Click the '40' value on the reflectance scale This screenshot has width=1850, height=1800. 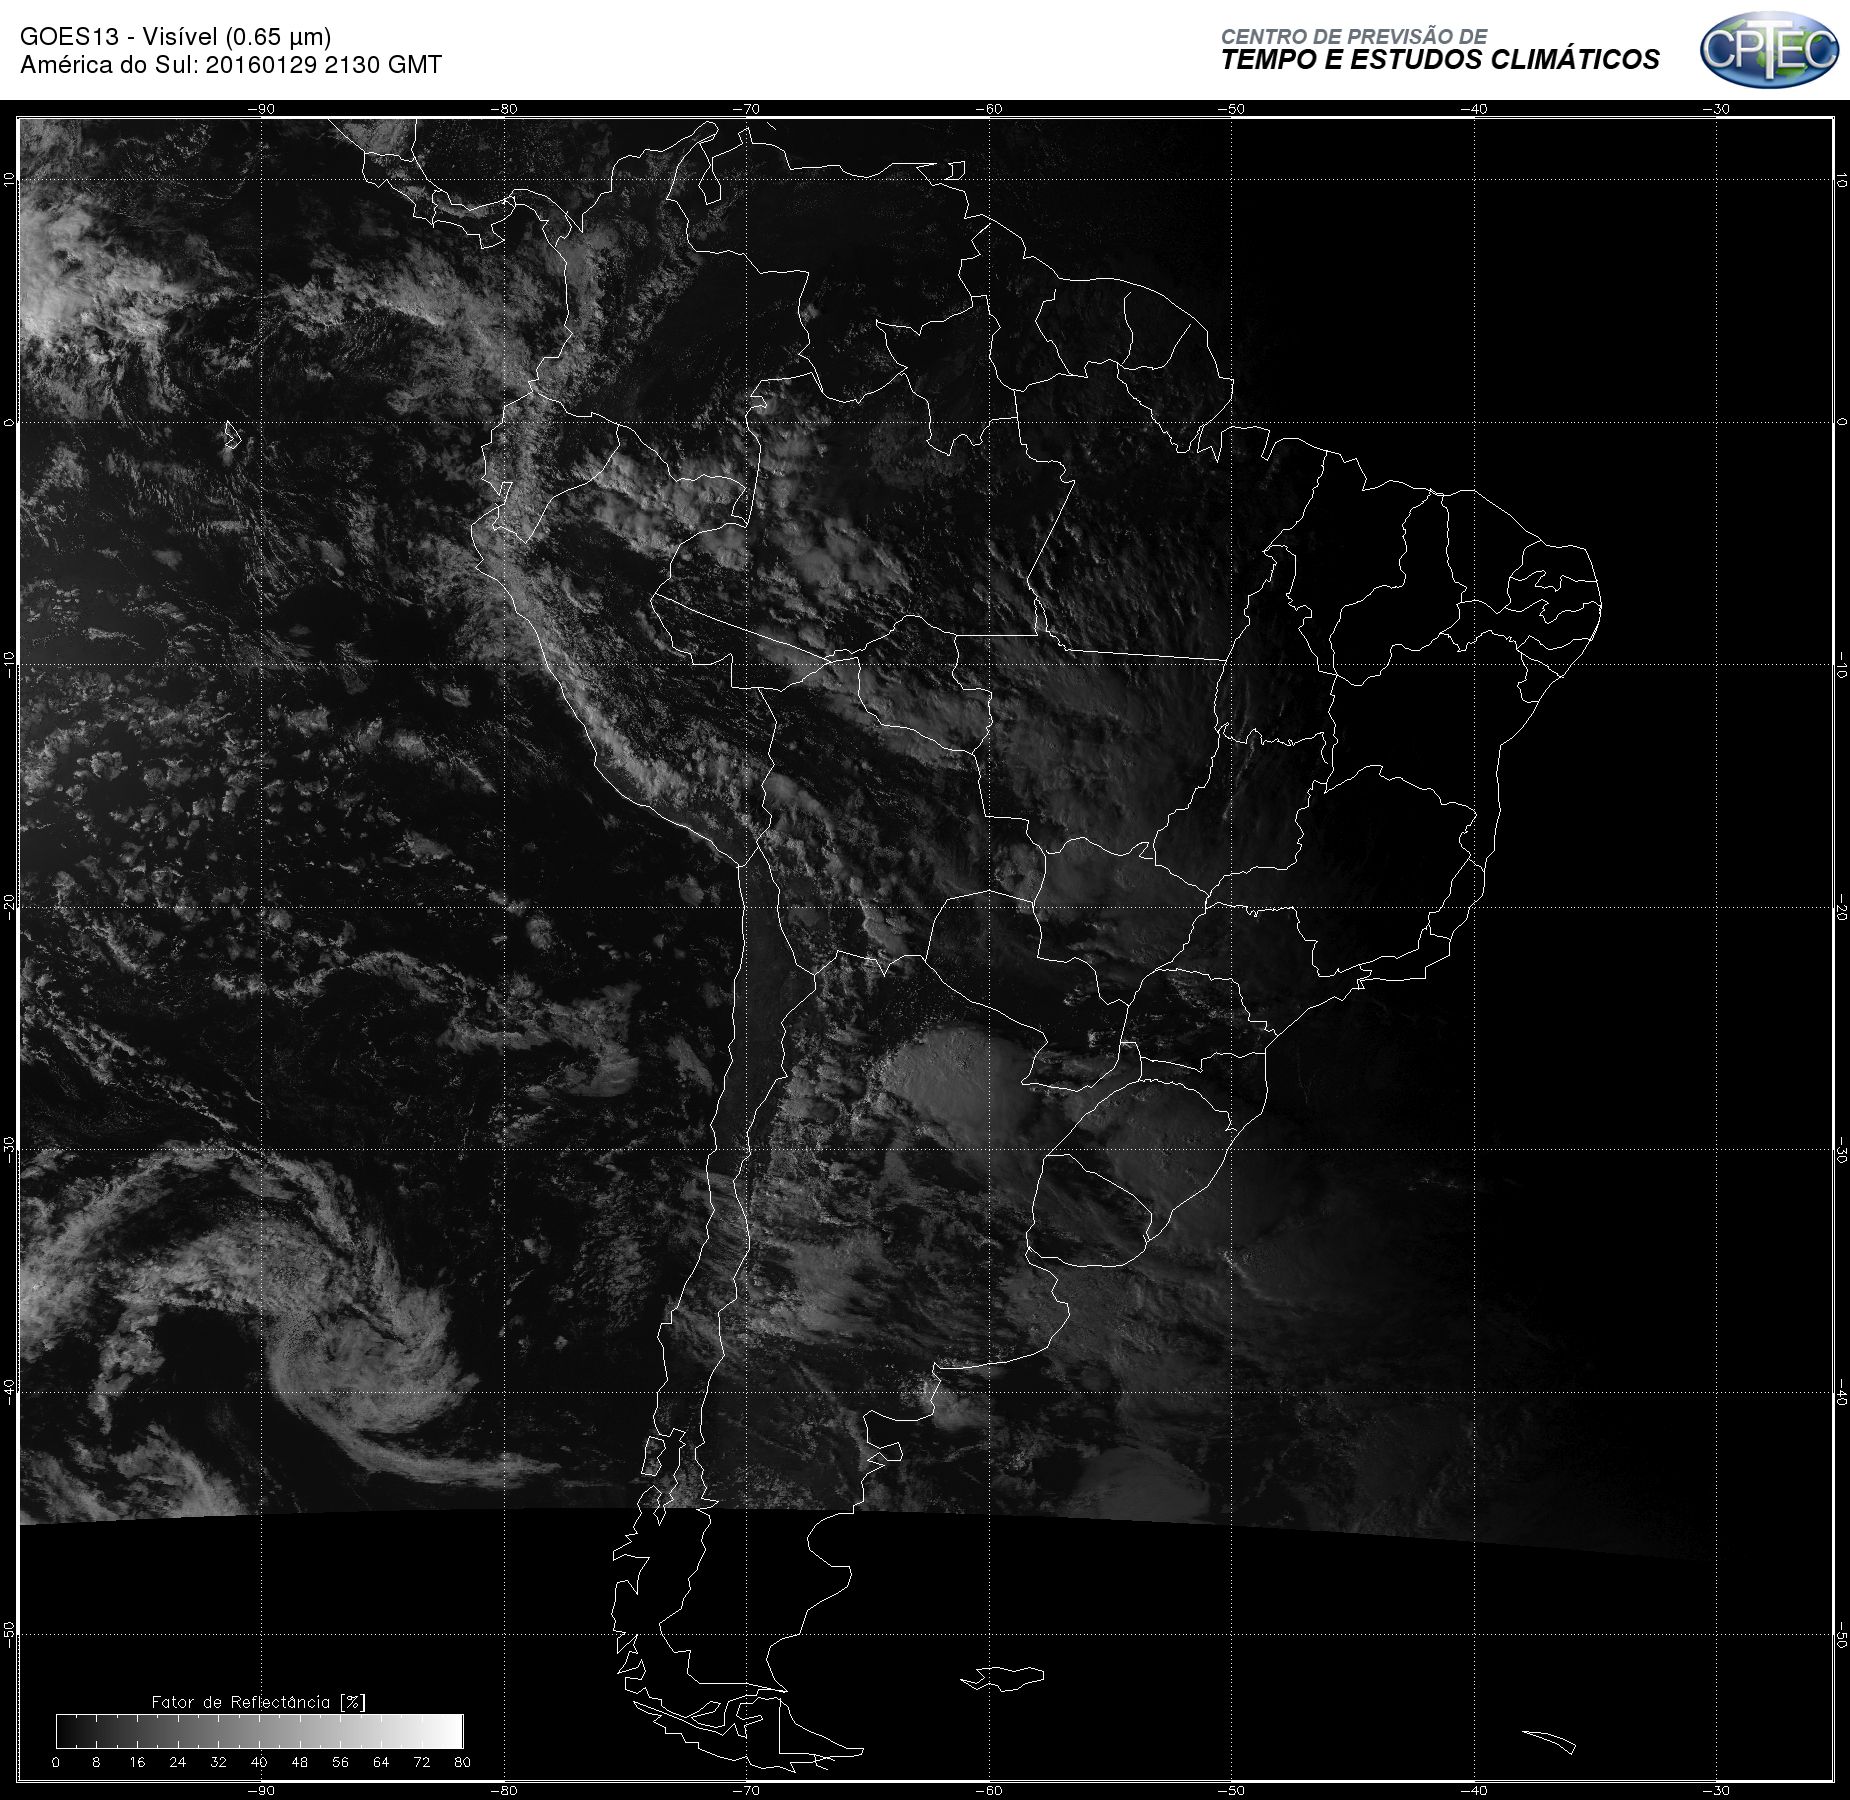pos(259,1762)
